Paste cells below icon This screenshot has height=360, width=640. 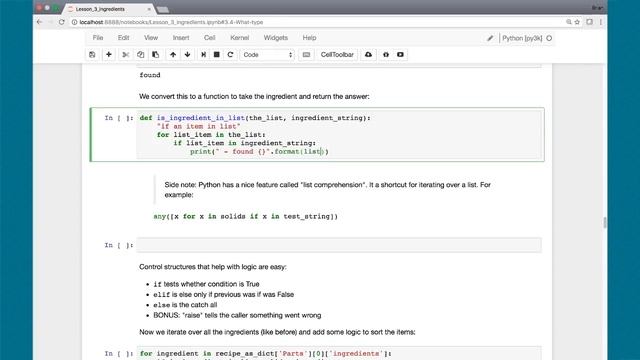[156, 55]
